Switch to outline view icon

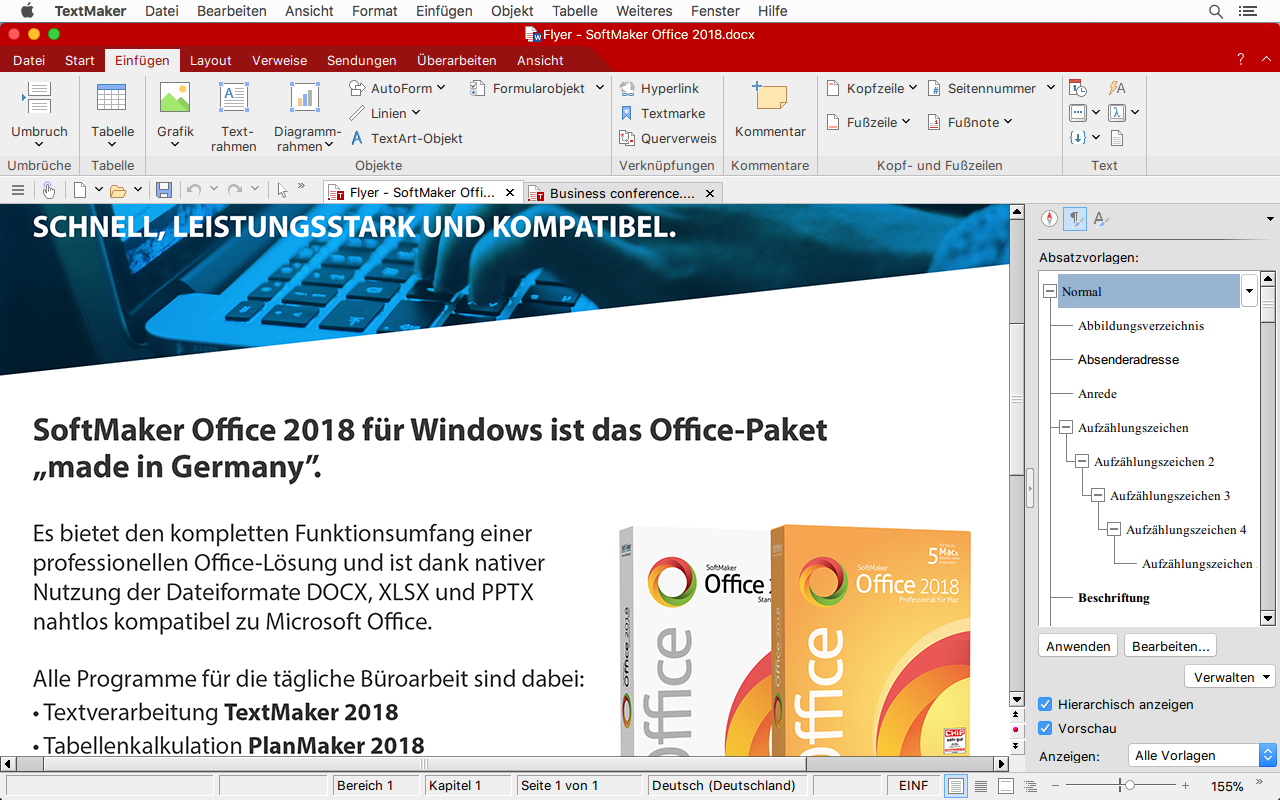(1031, 786)
